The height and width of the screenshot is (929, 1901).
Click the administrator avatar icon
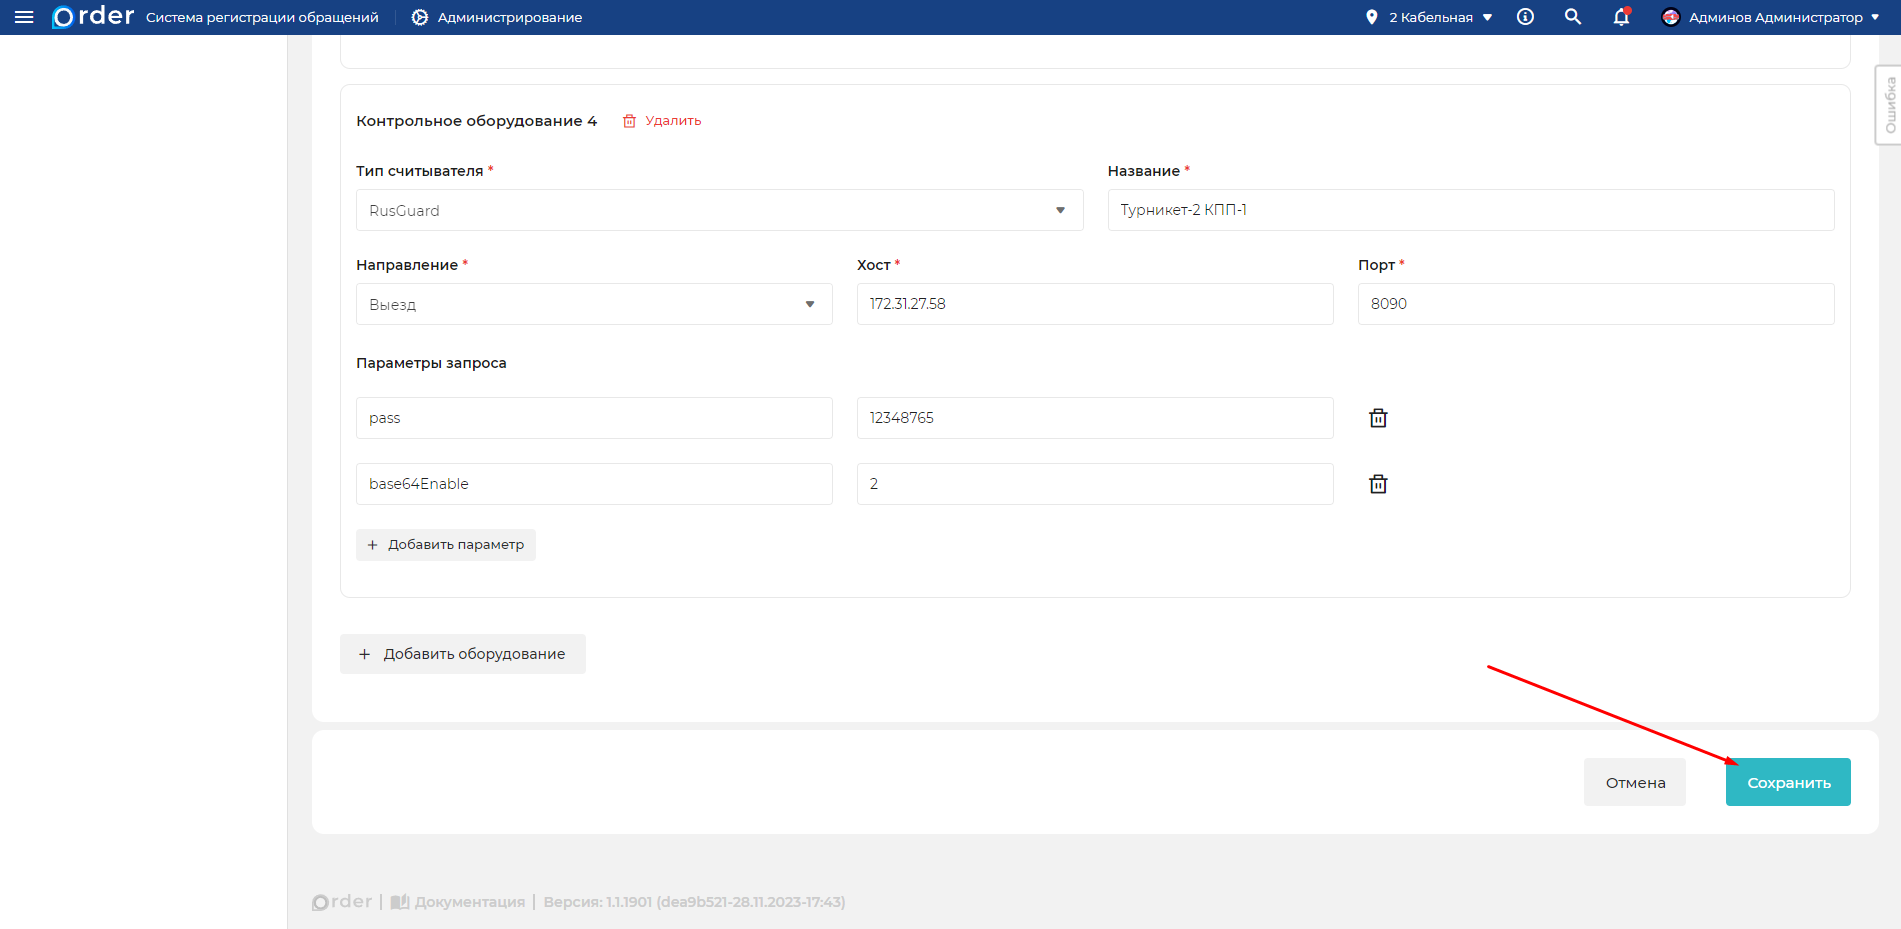pyautogui.click(x=1670, y=17)
